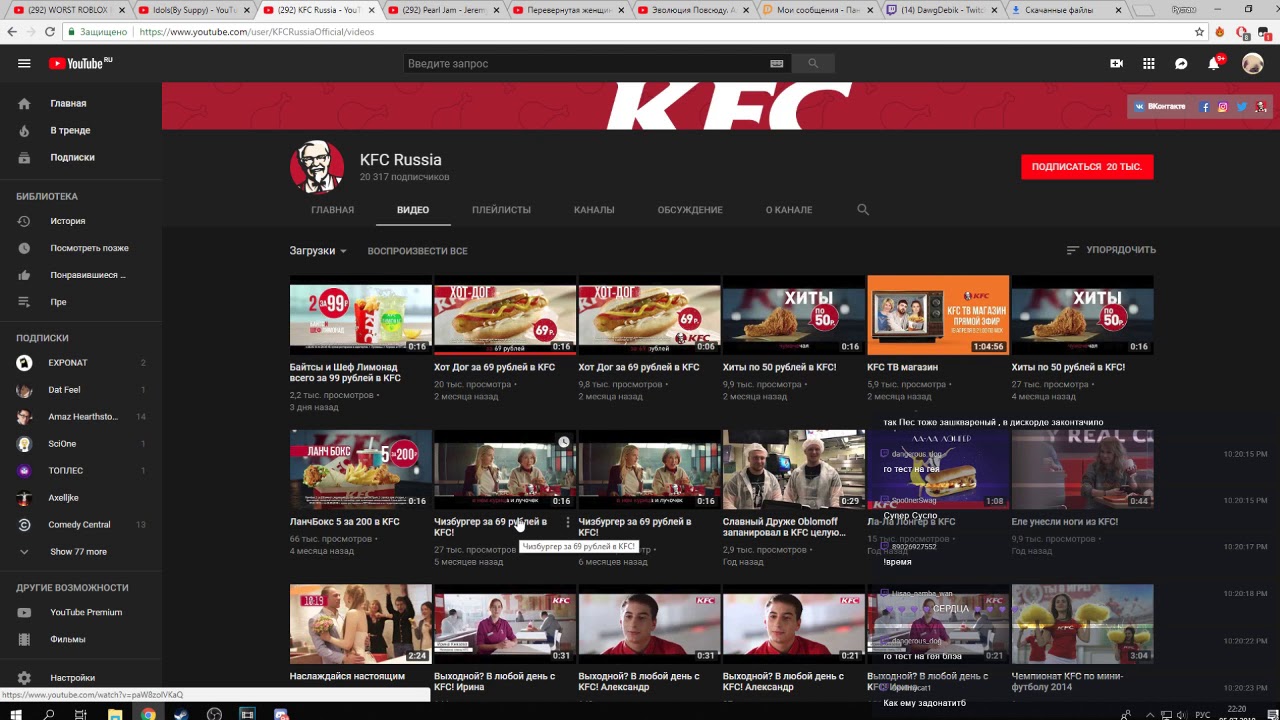Open the Упорядочить sort dropdown

(x=1110, y=250)
